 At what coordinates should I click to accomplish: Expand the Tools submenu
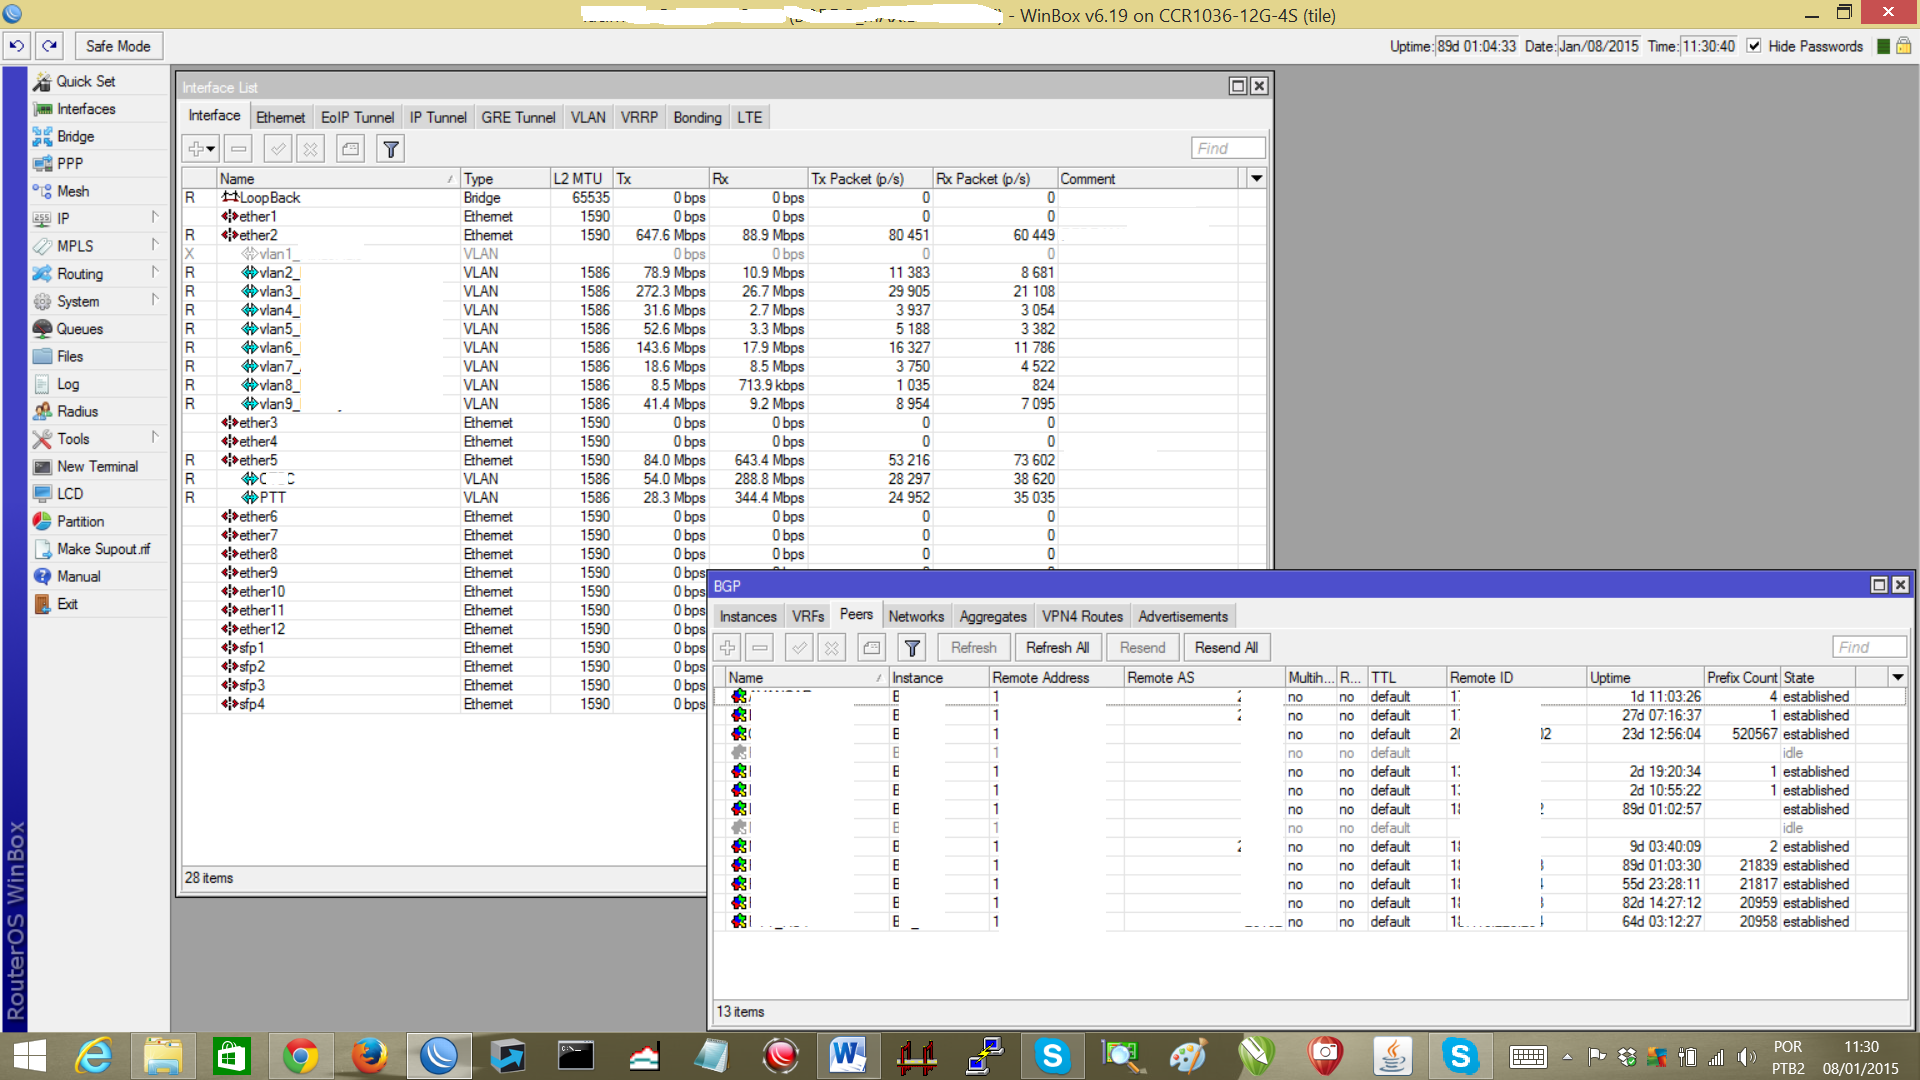point(99,438)
